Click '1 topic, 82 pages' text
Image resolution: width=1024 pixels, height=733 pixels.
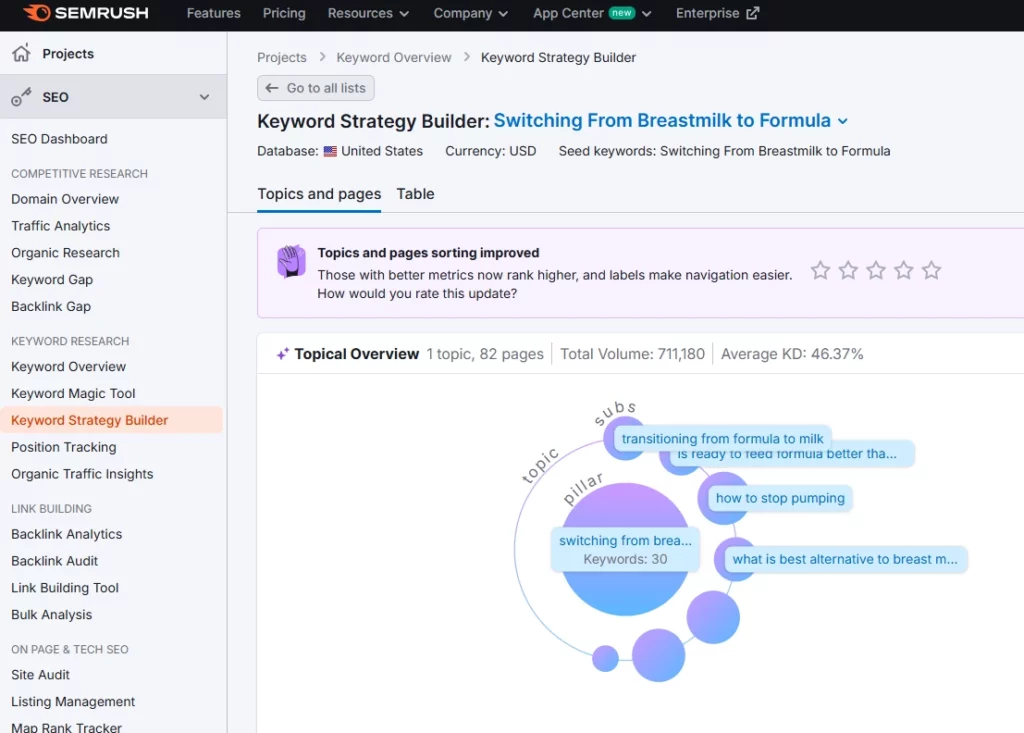pos(485,353)
